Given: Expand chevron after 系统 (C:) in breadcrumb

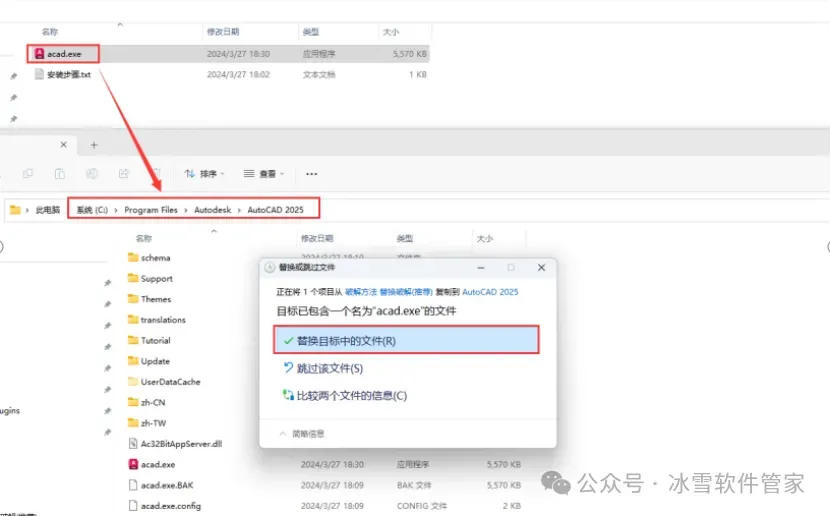Looking at the screenshot, I should point(116,210).
